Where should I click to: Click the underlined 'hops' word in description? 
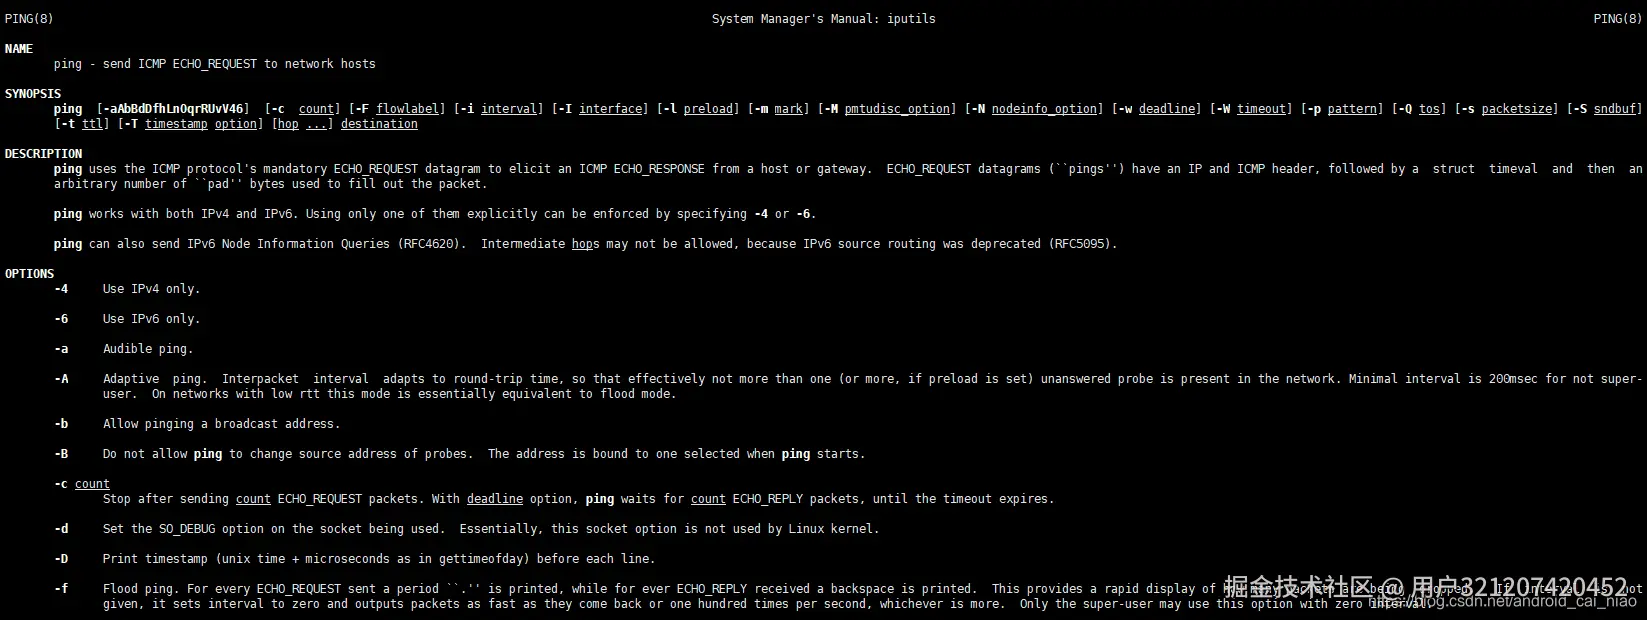pos(585,244)
